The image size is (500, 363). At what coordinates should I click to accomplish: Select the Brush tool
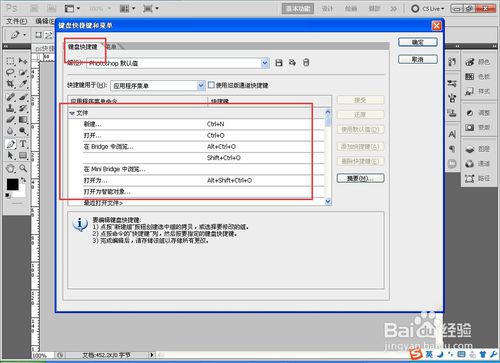pyautogui.click(x=23, y=97)
